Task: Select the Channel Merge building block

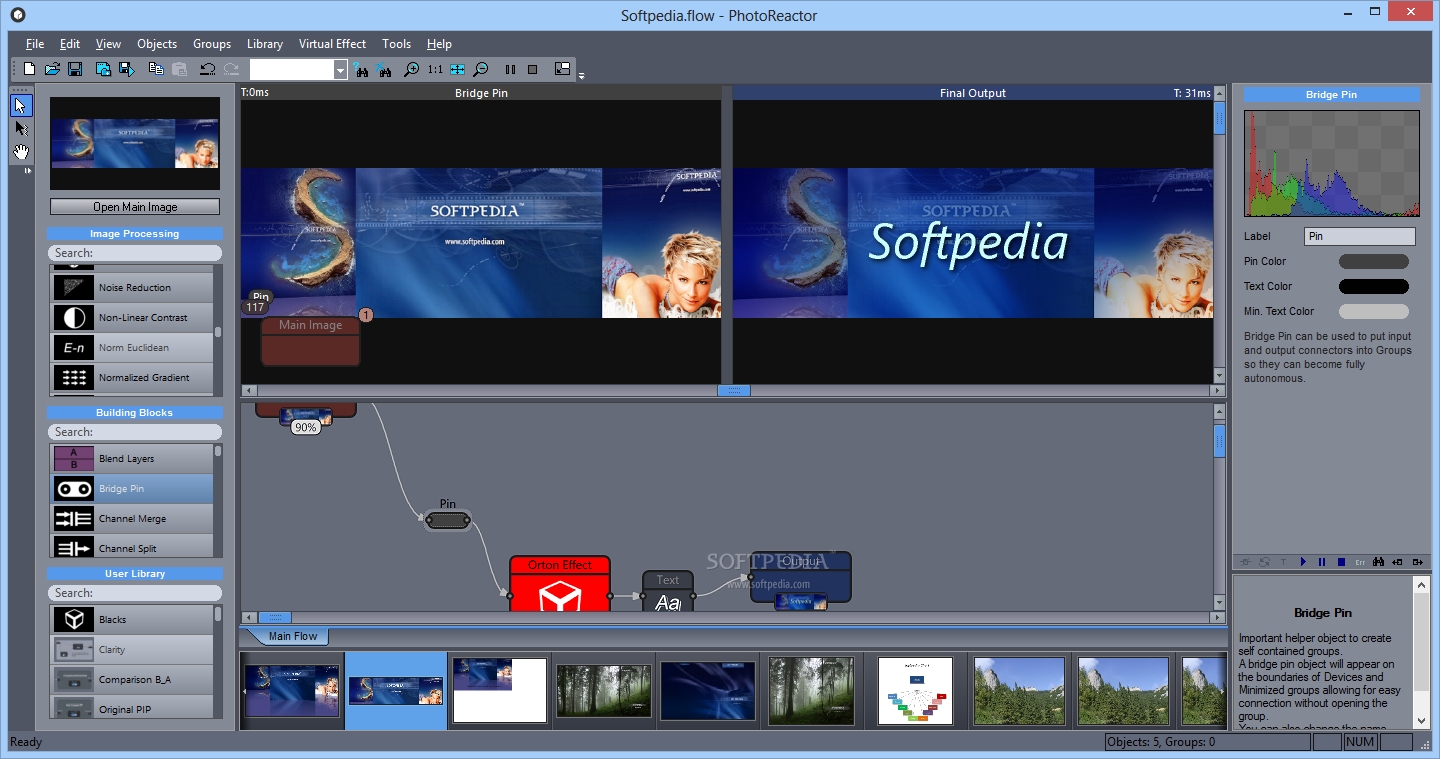Action: (132, 518)
